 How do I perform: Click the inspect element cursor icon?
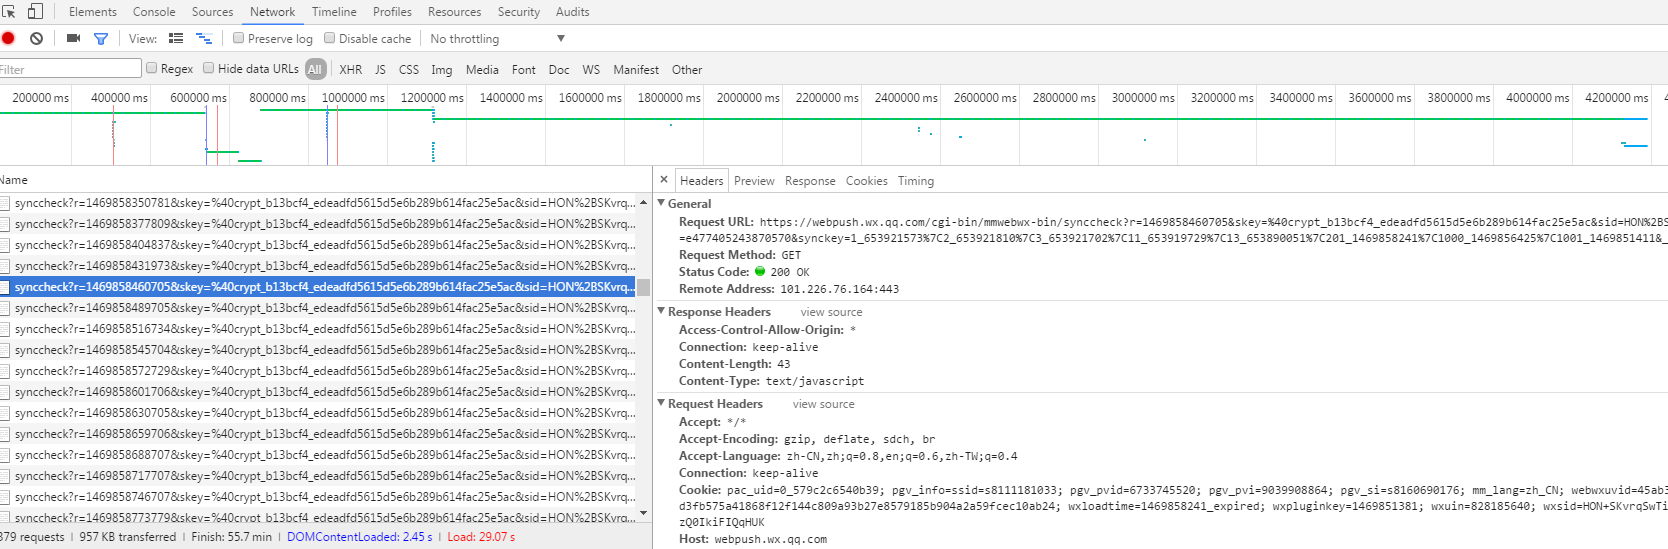9,11
